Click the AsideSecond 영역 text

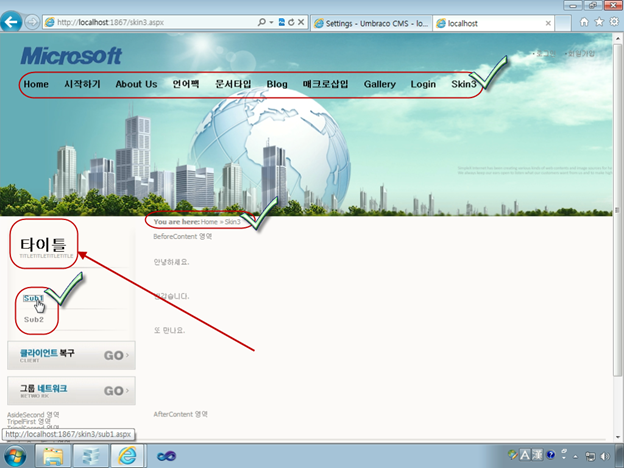click(33, 415)
